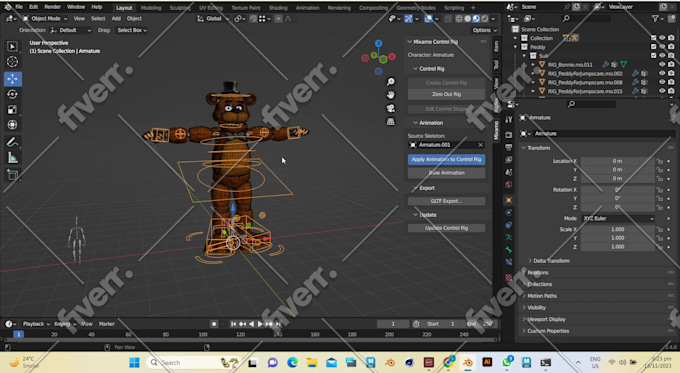680x373 pixels.
Task: Click the Bake Animation button
Action: click(446, 173)
